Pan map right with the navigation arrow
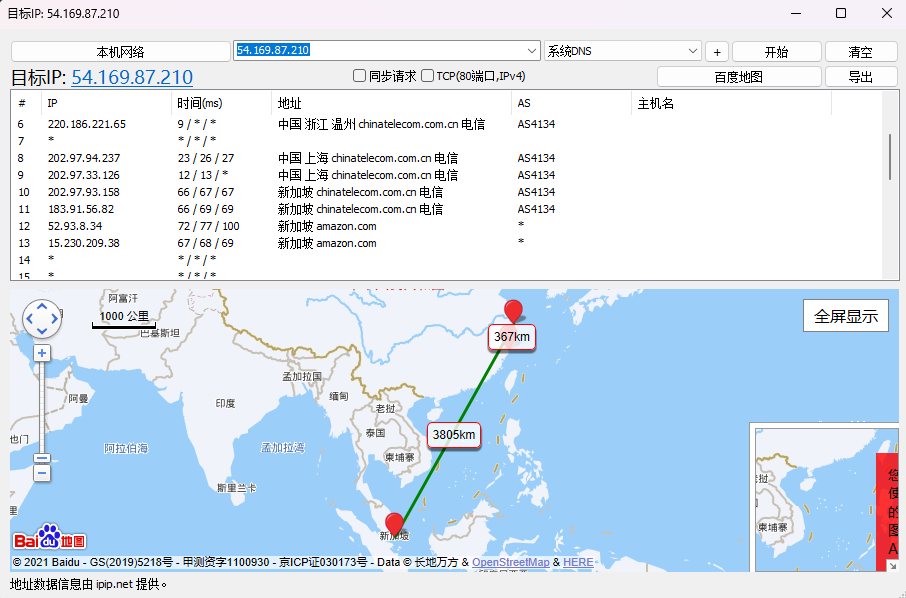This screenshot has width=906, height=598. pyautogui.click(x=55, y=319)
